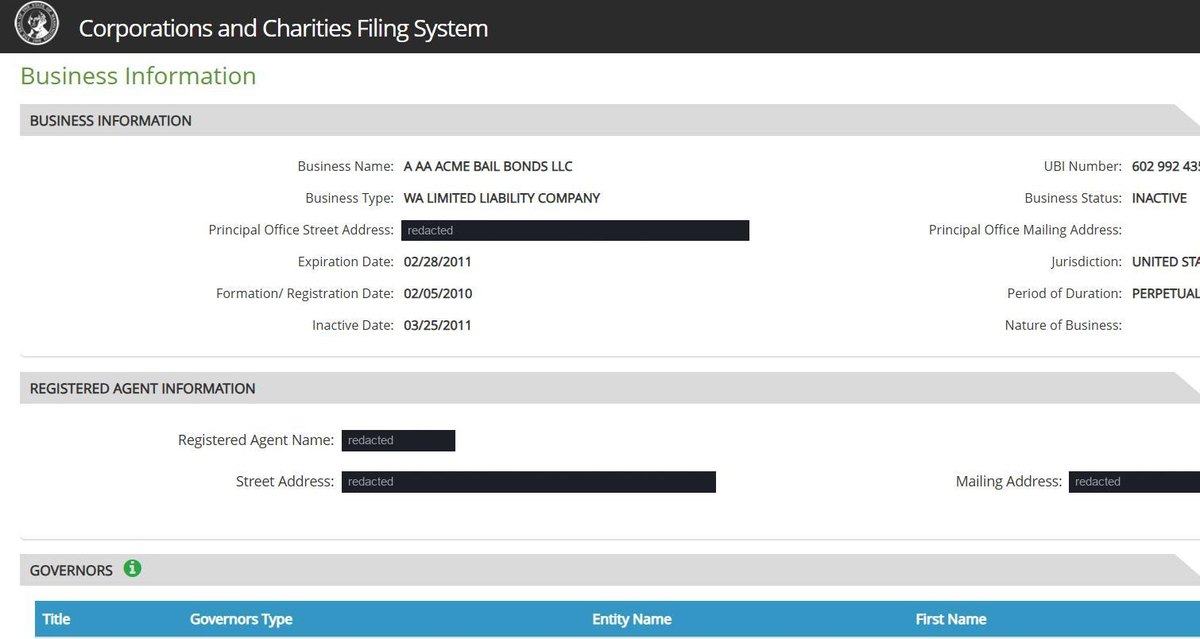The height and width of the screenshot is (639, 1200).
Task: Click the Business Status label
Action: [x=1074, y=198]
